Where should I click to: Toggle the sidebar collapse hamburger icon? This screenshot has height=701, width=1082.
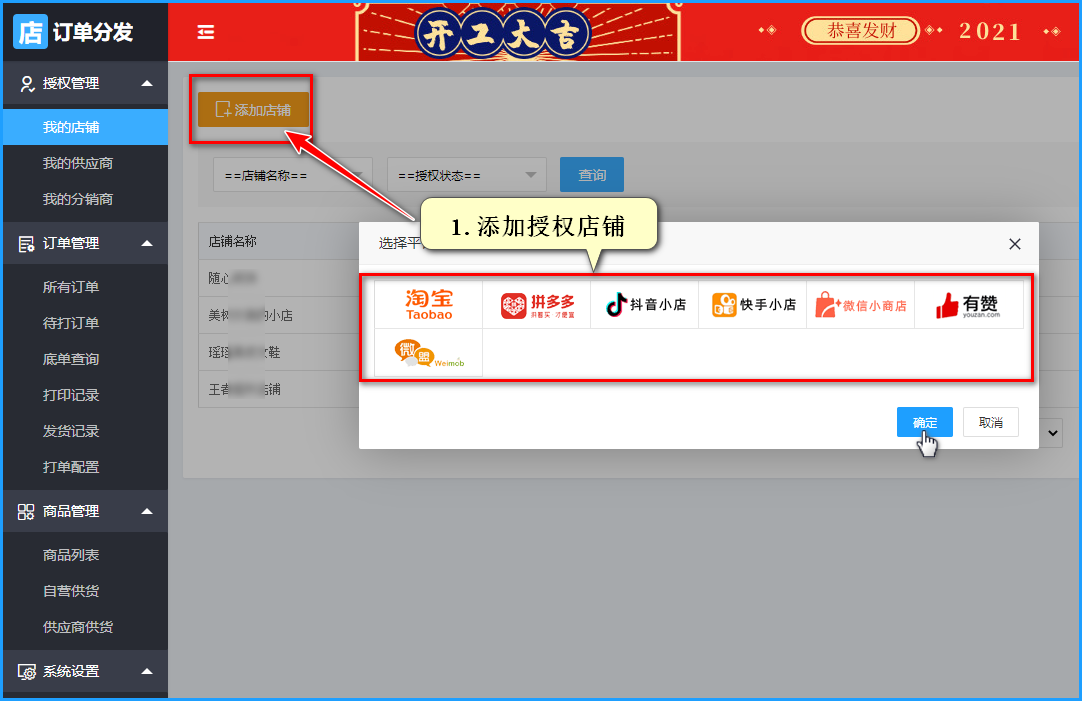206,32
